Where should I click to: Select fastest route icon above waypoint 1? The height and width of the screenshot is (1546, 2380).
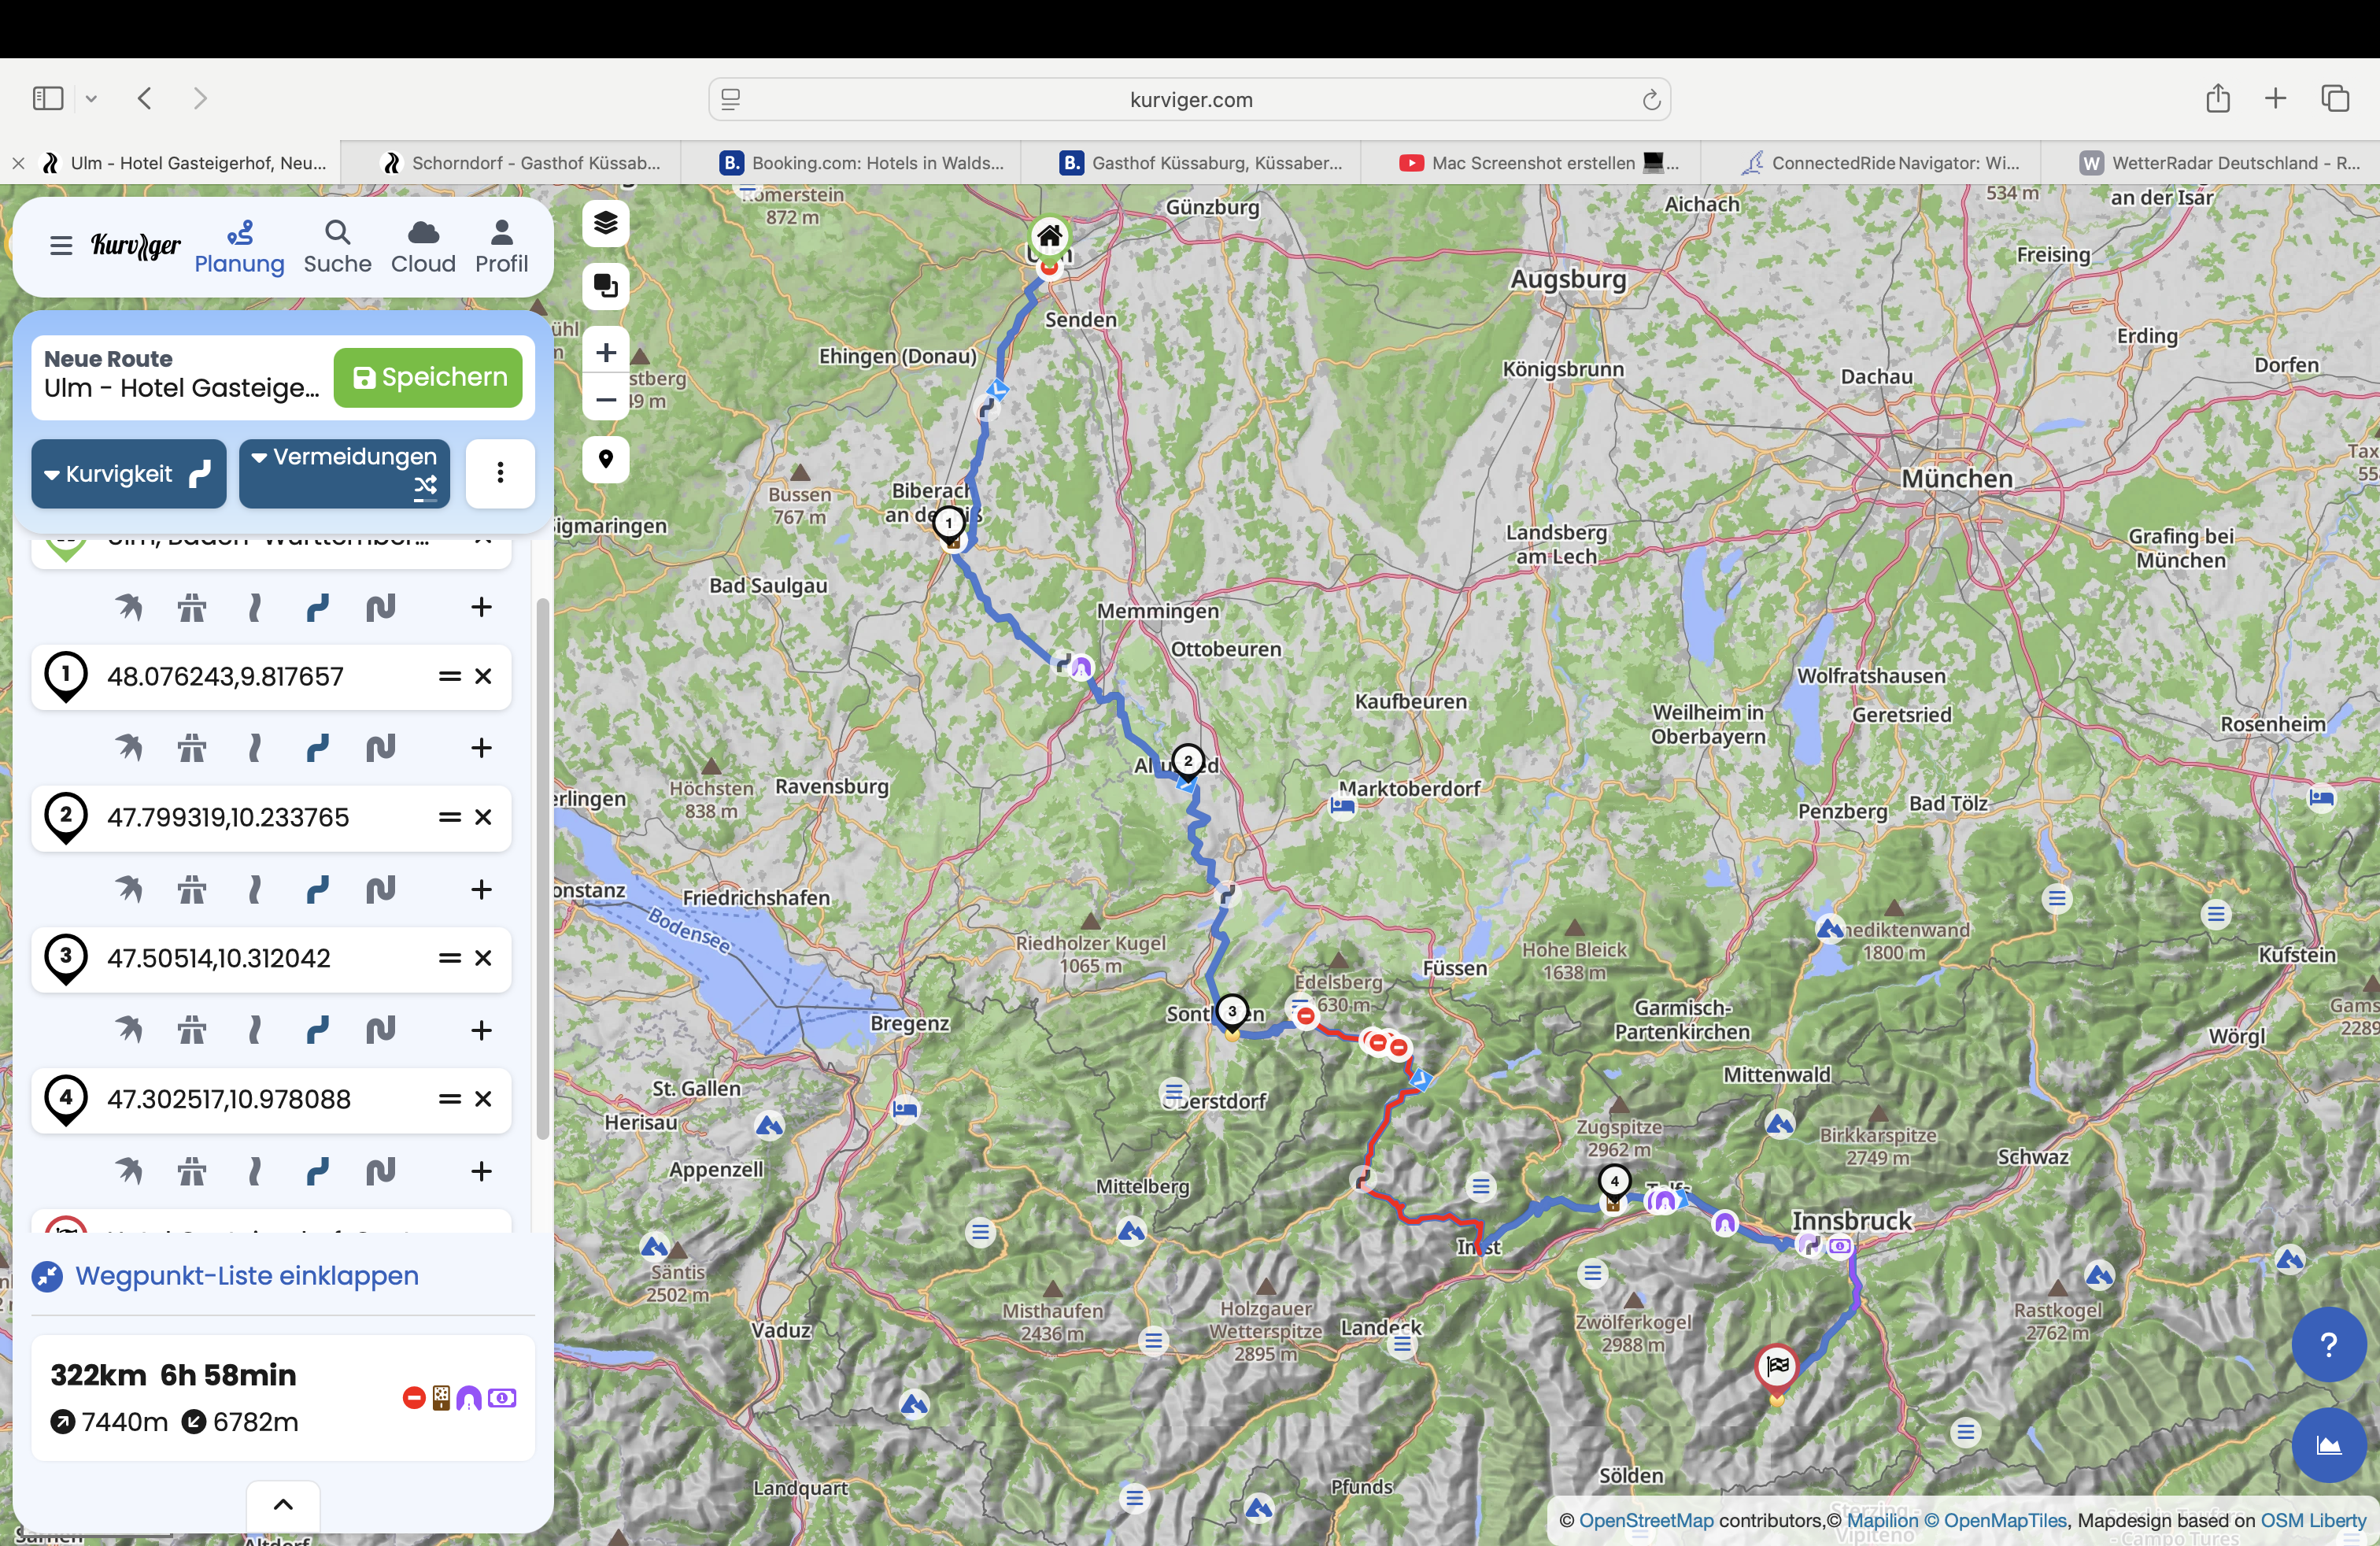pos(191,607)
